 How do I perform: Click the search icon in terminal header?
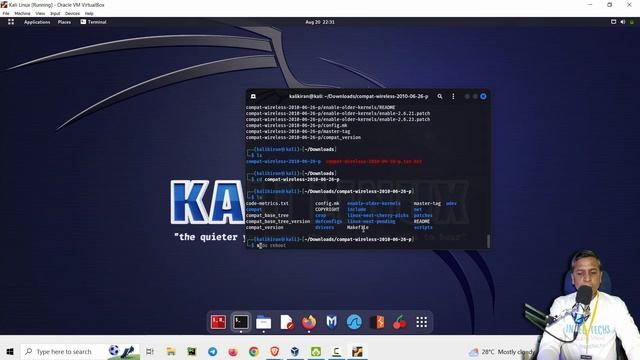click(440, 96)
